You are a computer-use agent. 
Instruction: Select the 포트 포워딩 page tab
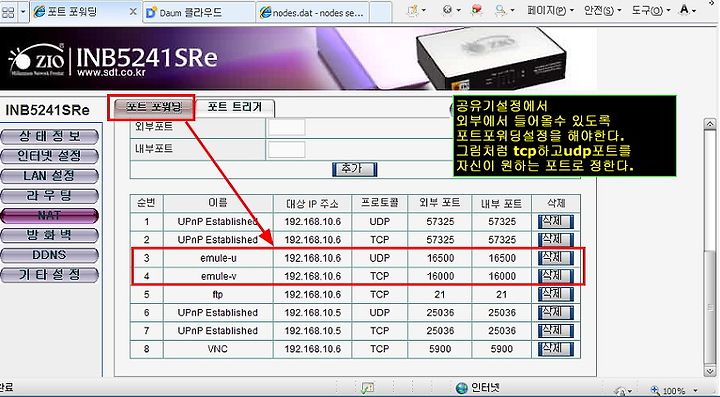click(x=153, y=108)
